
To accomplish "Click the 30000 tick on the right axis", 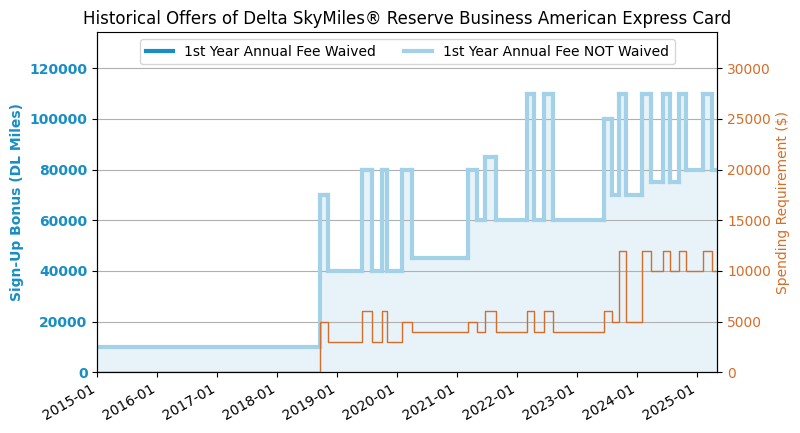I will (x=746, y=68).
